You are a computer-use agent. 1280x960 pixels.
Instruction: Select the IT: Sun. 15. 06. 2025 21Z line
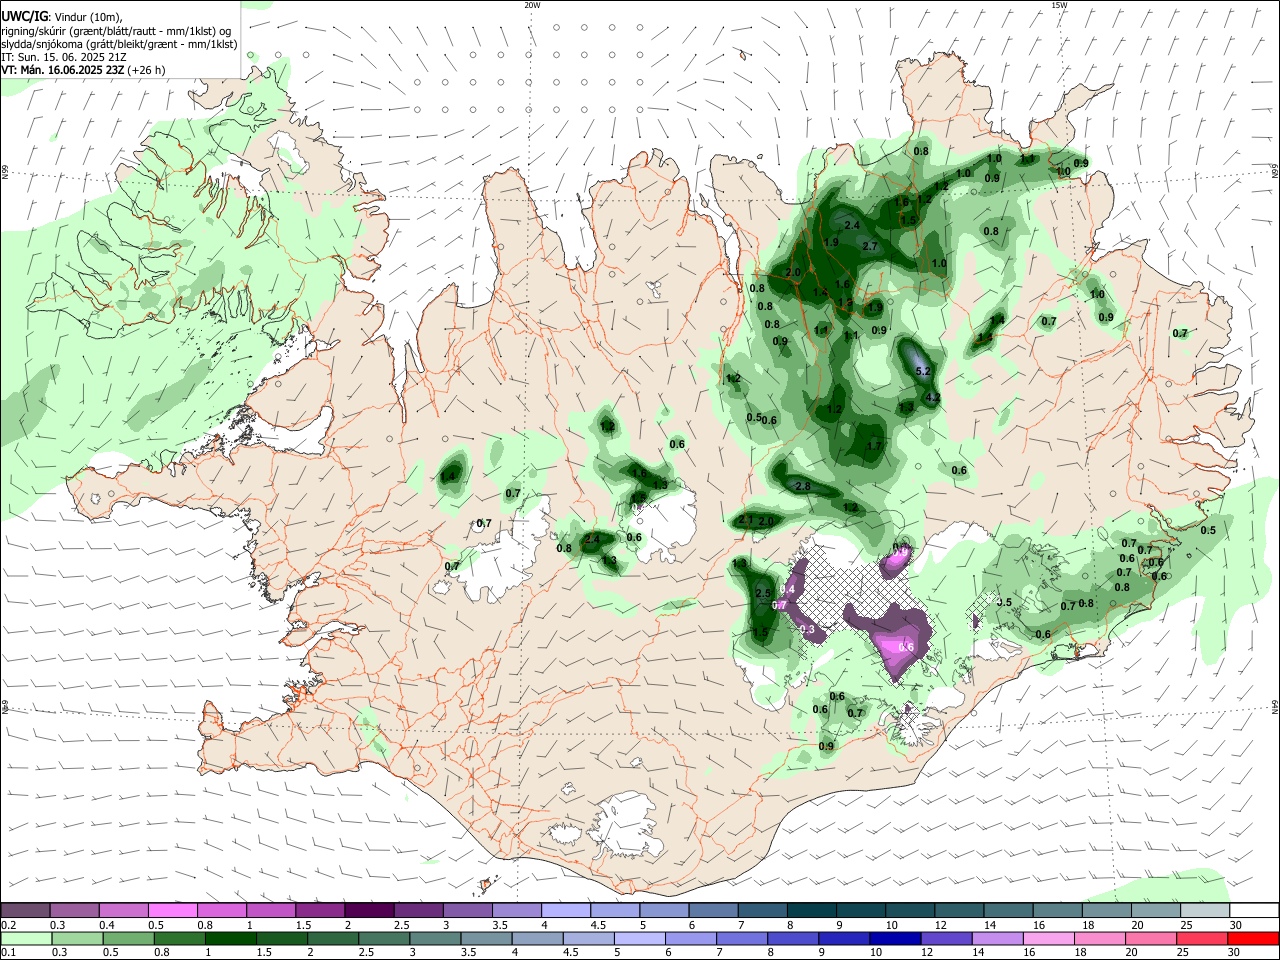point(64,57)
